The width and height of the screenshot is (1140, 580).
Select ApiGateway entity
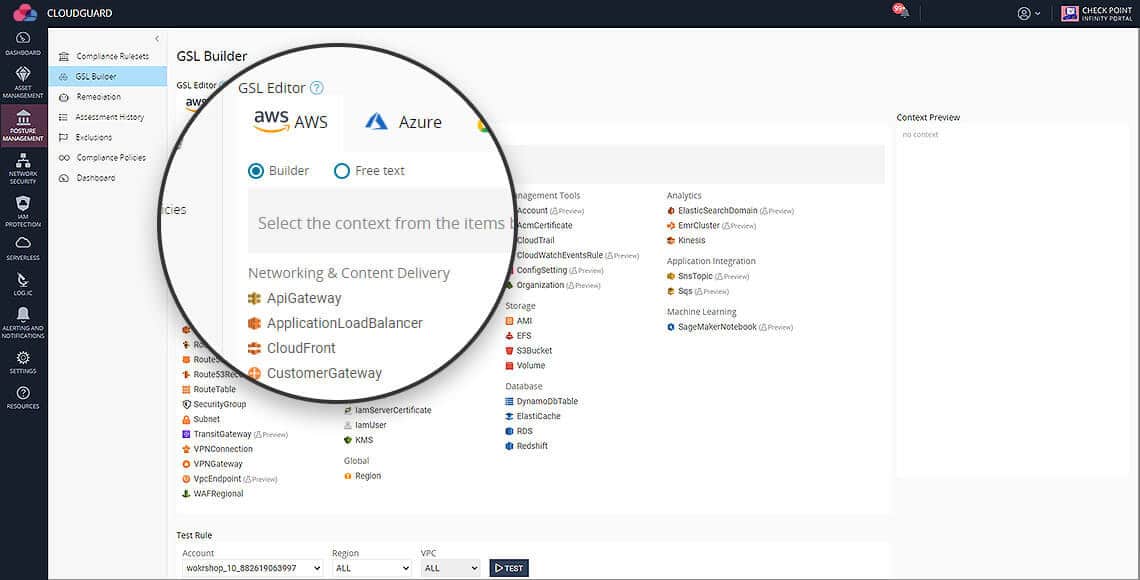tap(304, 298)
